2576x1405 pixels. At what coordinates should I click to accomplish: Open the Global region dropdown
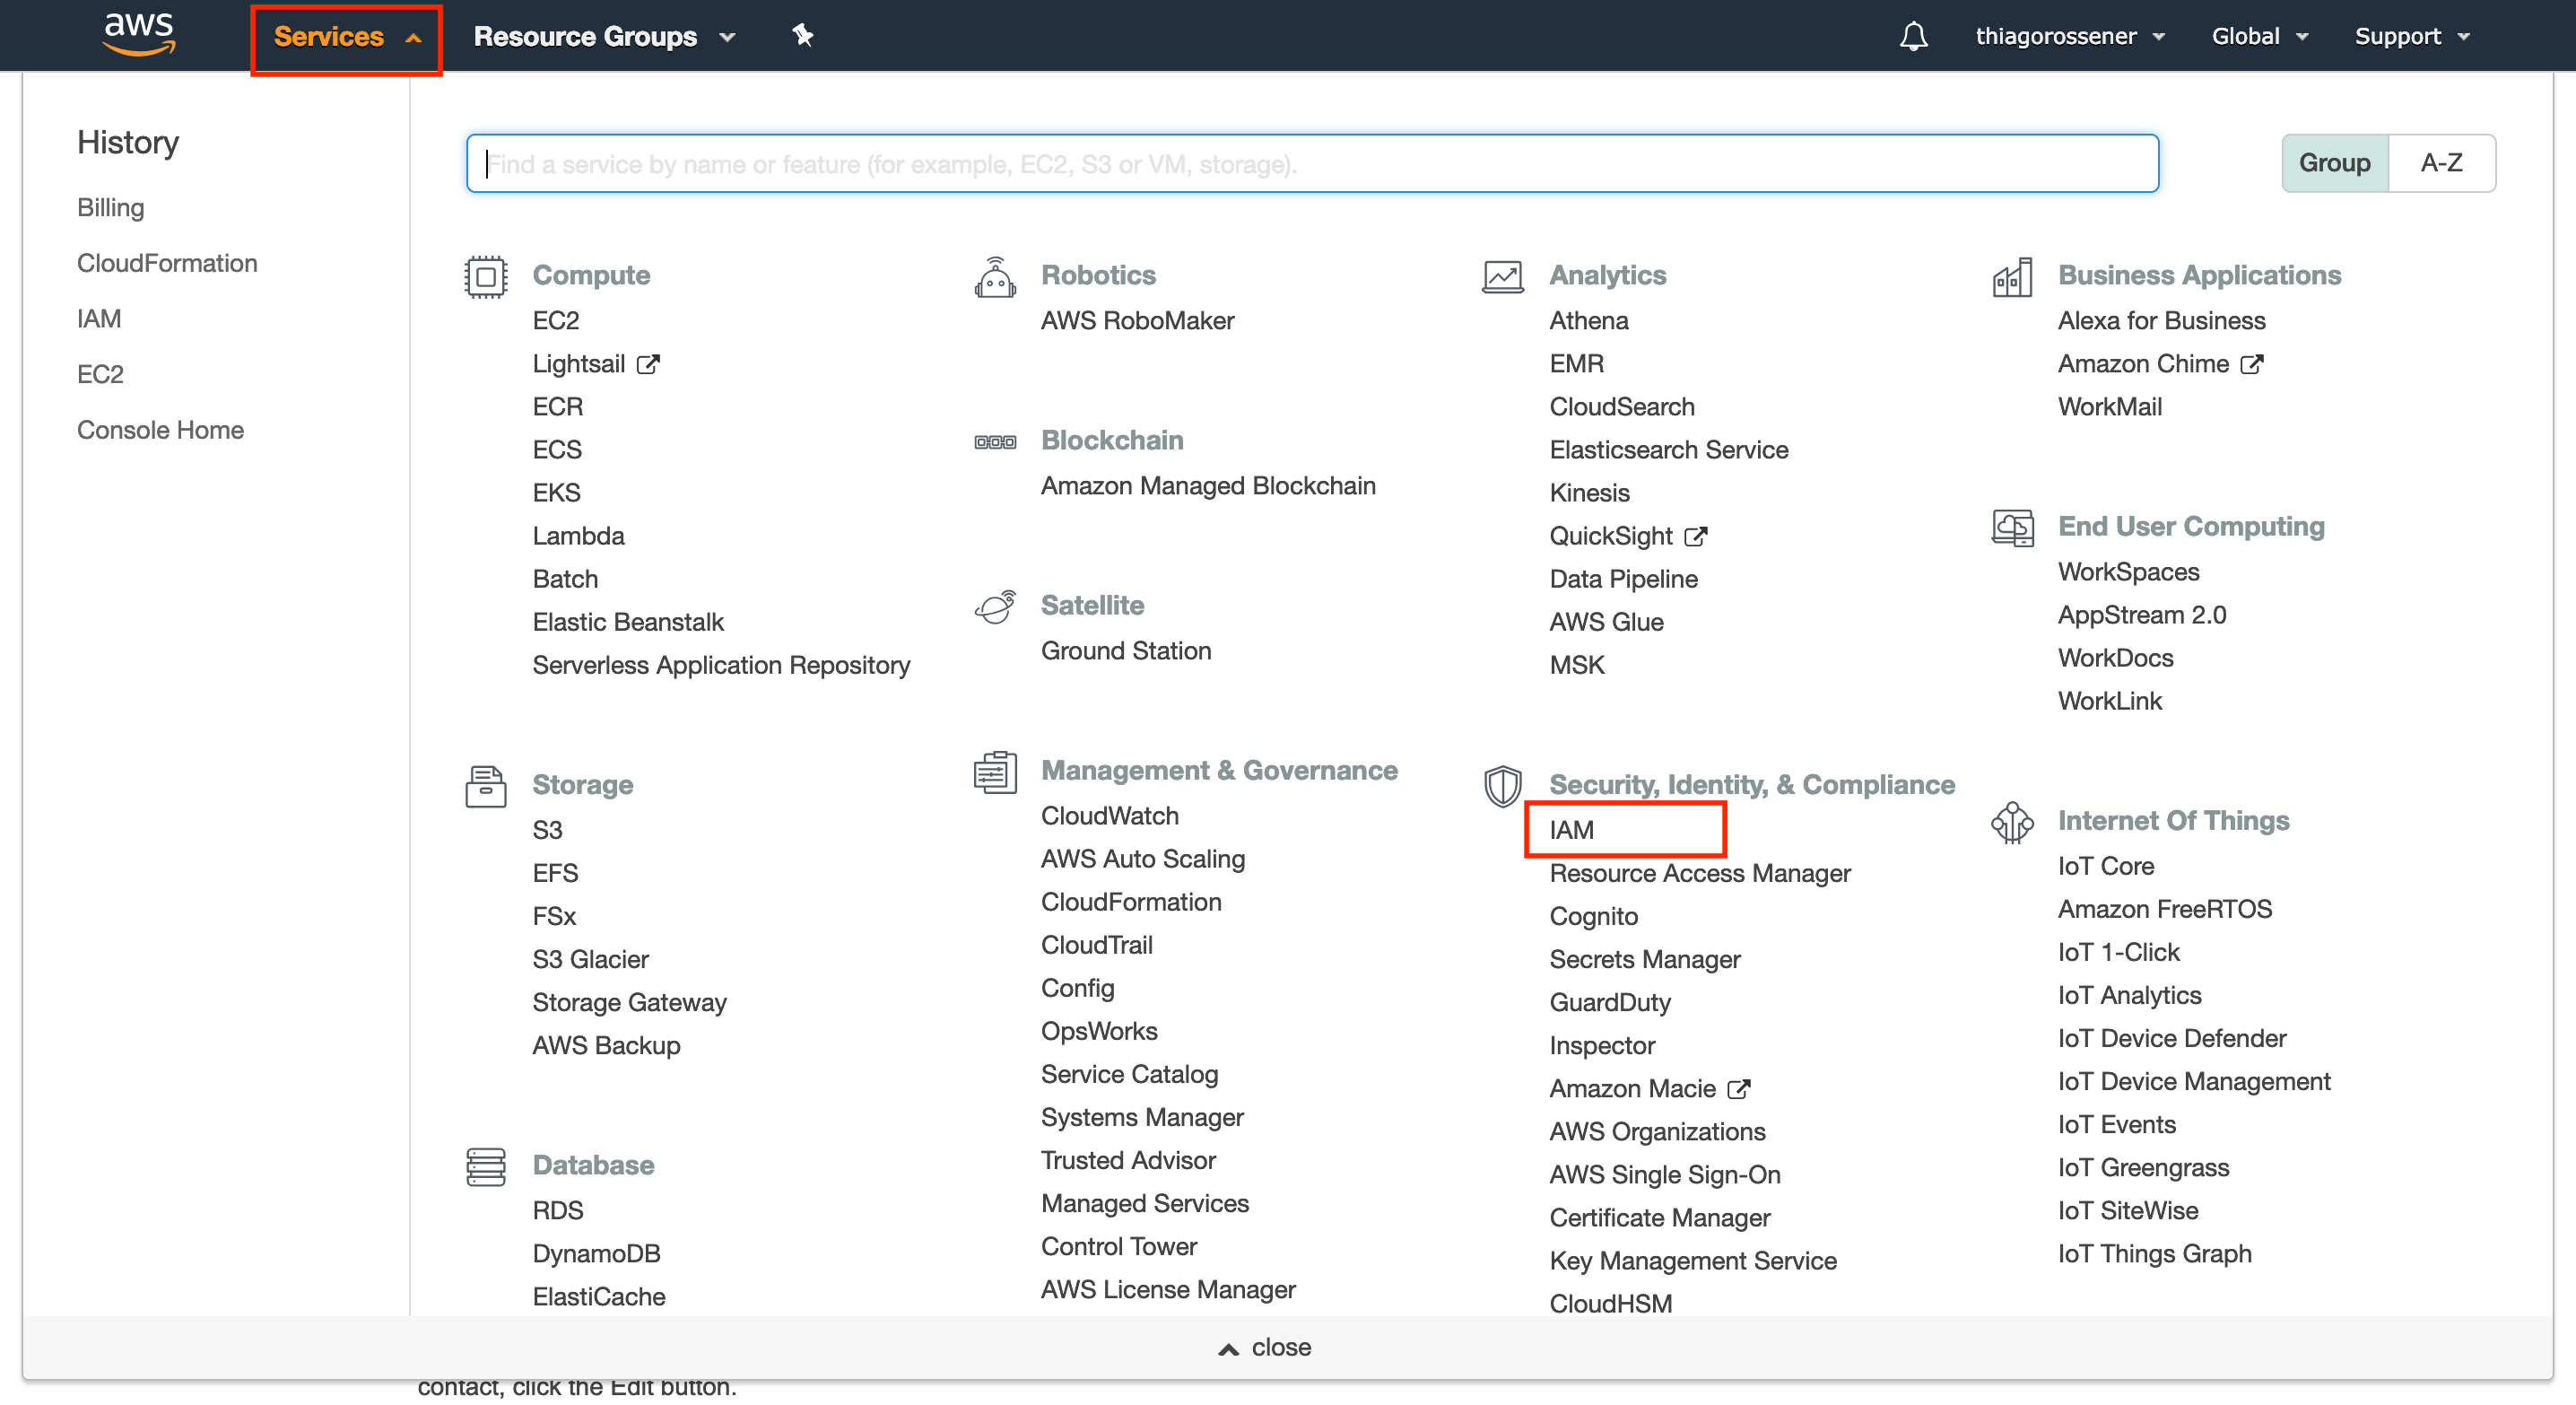(2259, 37)
